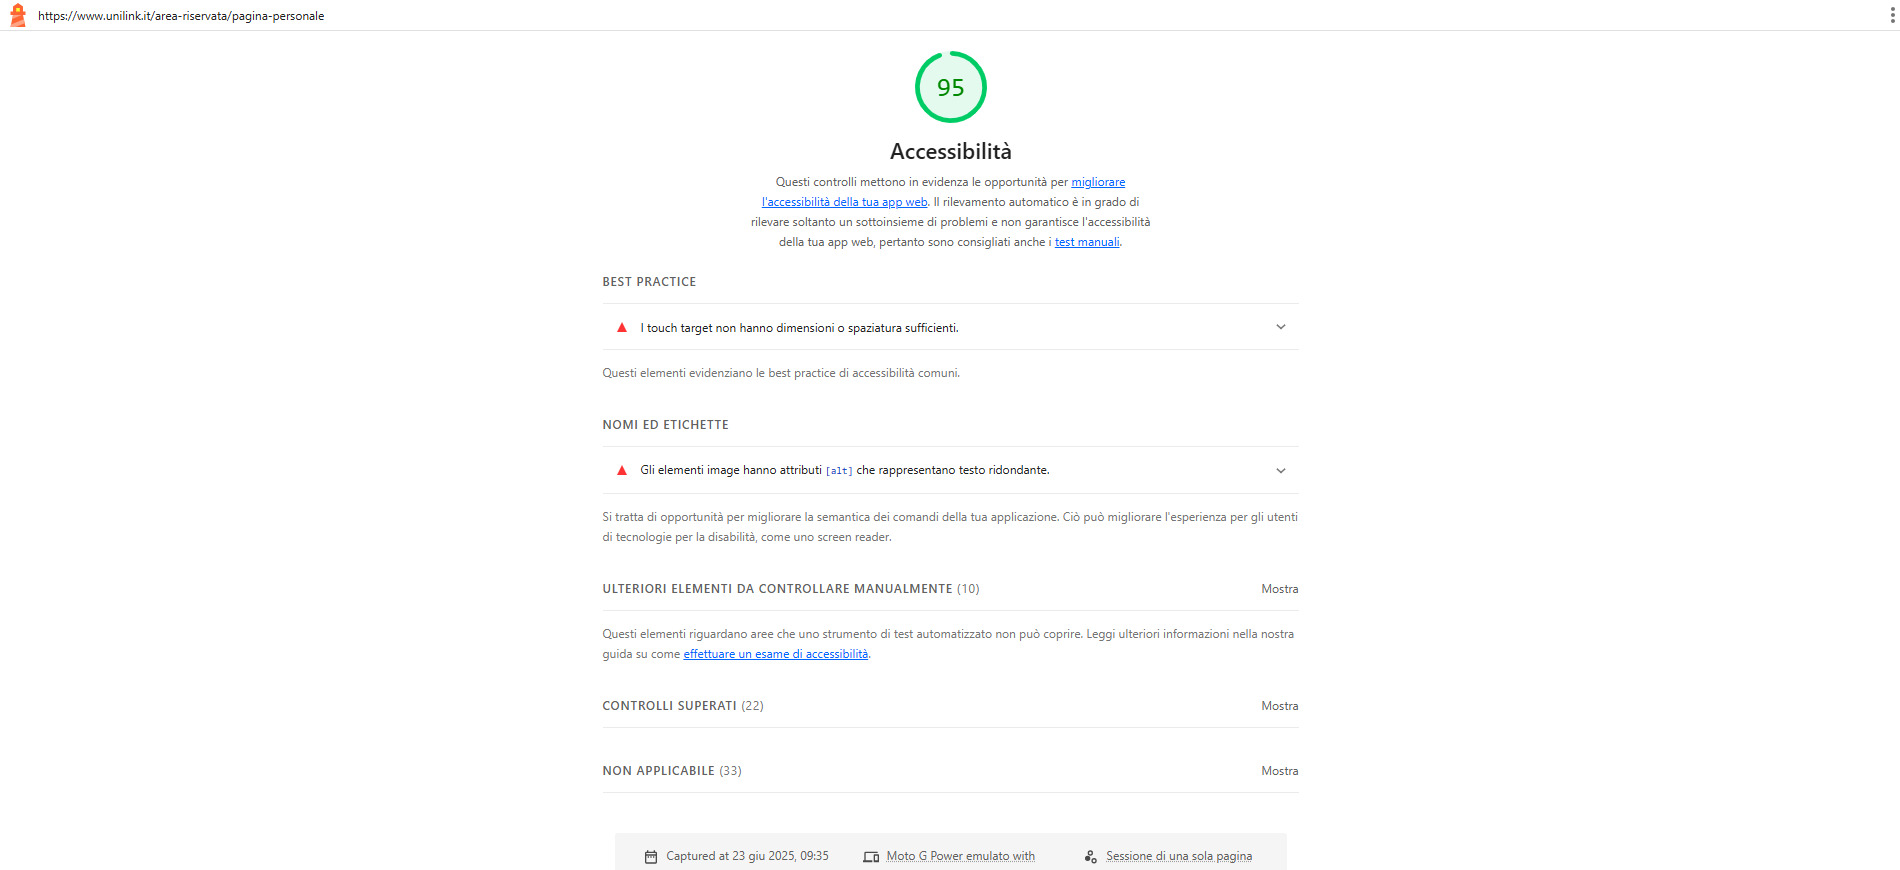Click Moto G Power emulato with link
The width and height of the screenshot is (1900, 870).
tap(961, 856)
